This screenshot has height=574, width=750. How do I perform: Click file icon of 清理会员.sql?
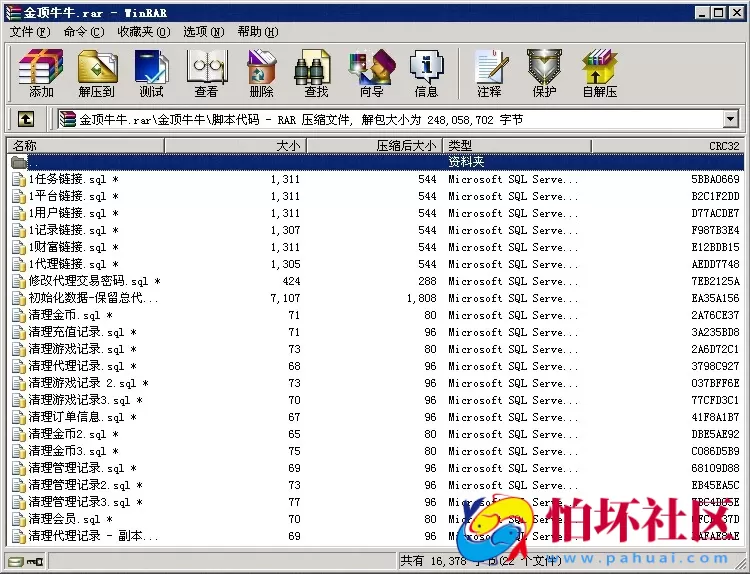[19, 519]
